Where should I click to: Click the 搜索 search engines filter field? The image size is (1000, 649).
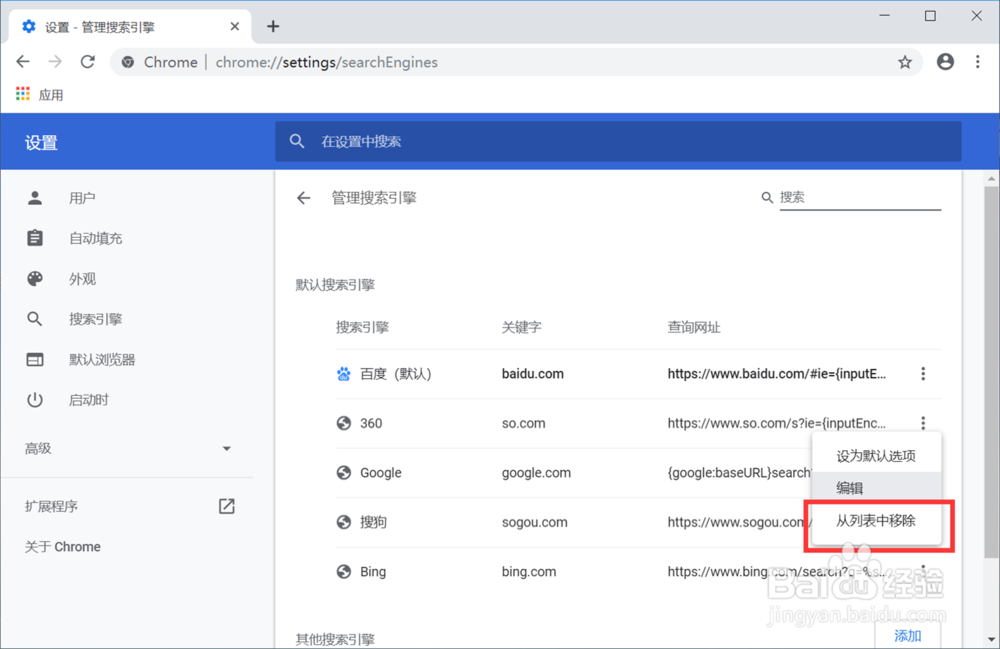tap(860, 198)
